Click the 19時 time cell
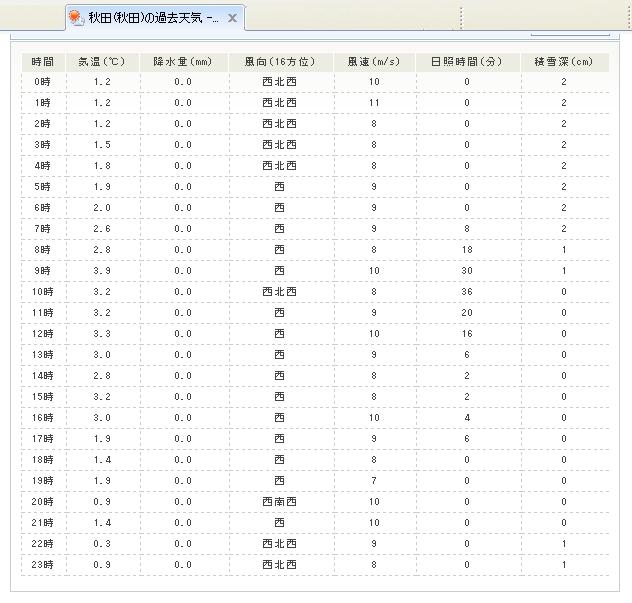The height and width of the screenshot is (603, 632). point(42,480)
